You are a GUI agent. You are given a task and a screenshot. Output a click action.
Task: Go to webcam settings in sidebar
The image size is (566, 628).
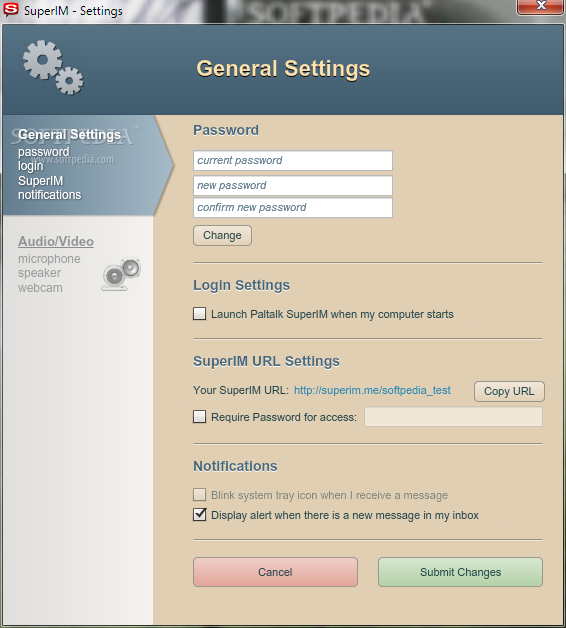pos(40,288)
